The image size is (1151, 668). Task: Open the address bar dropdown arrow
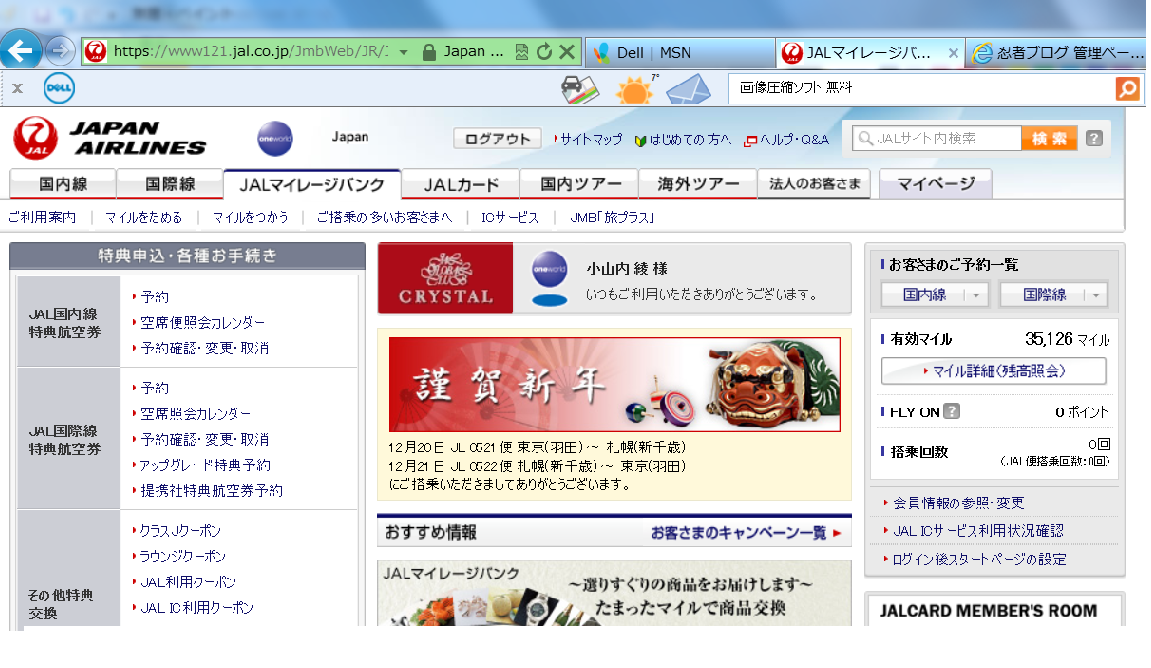click(403, 53)
